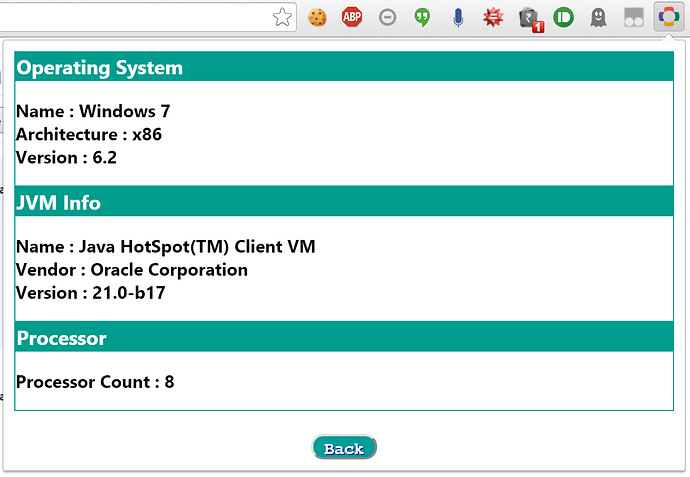Viewport: 690px width, 477px height.
Task: Bookmark page with the star icon
Action: coord(282,18)
